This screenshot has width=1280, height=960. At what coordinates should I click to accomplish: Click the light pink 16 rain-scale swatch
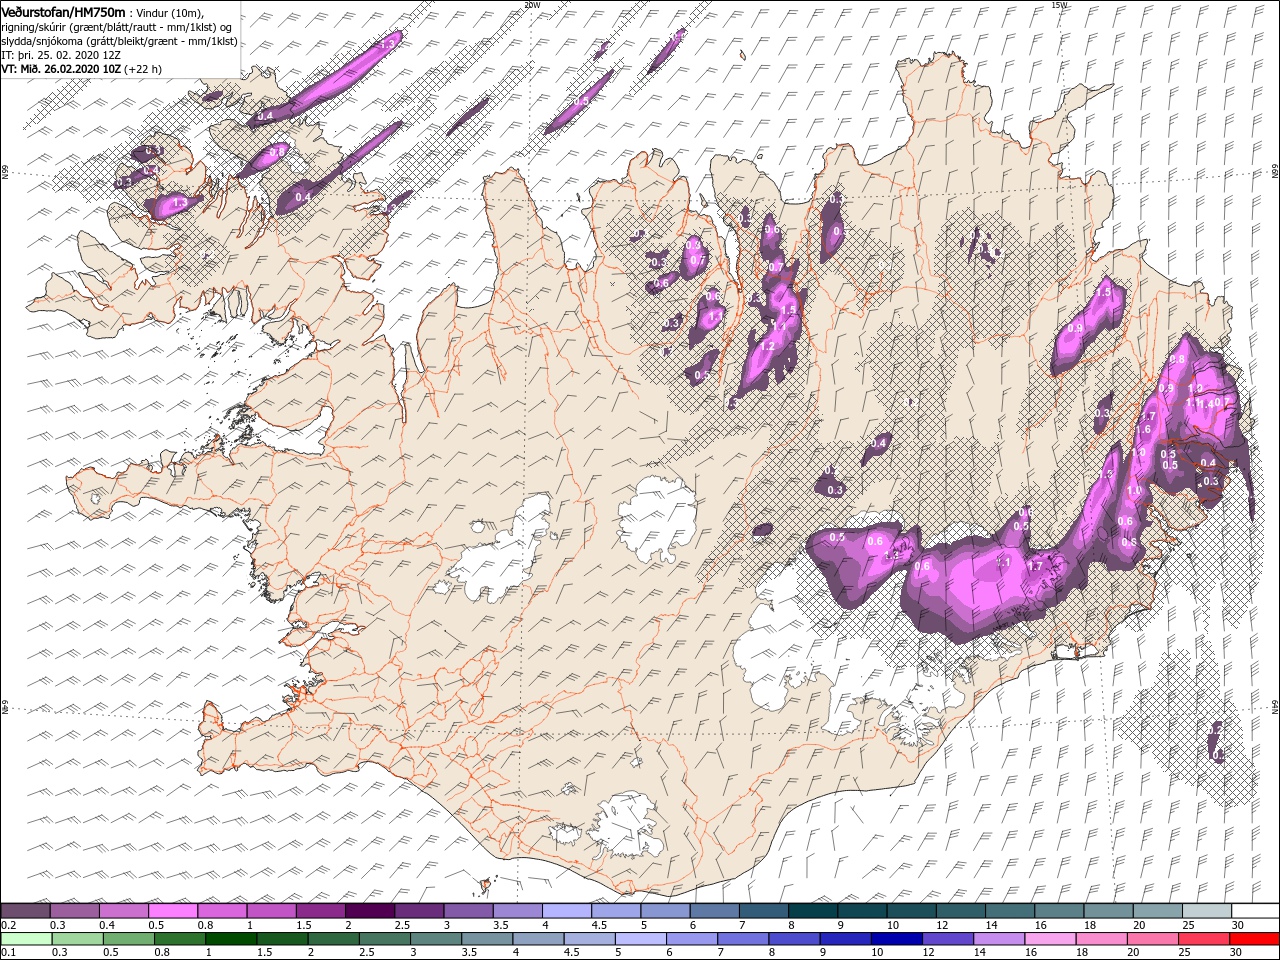point(1049,939)
